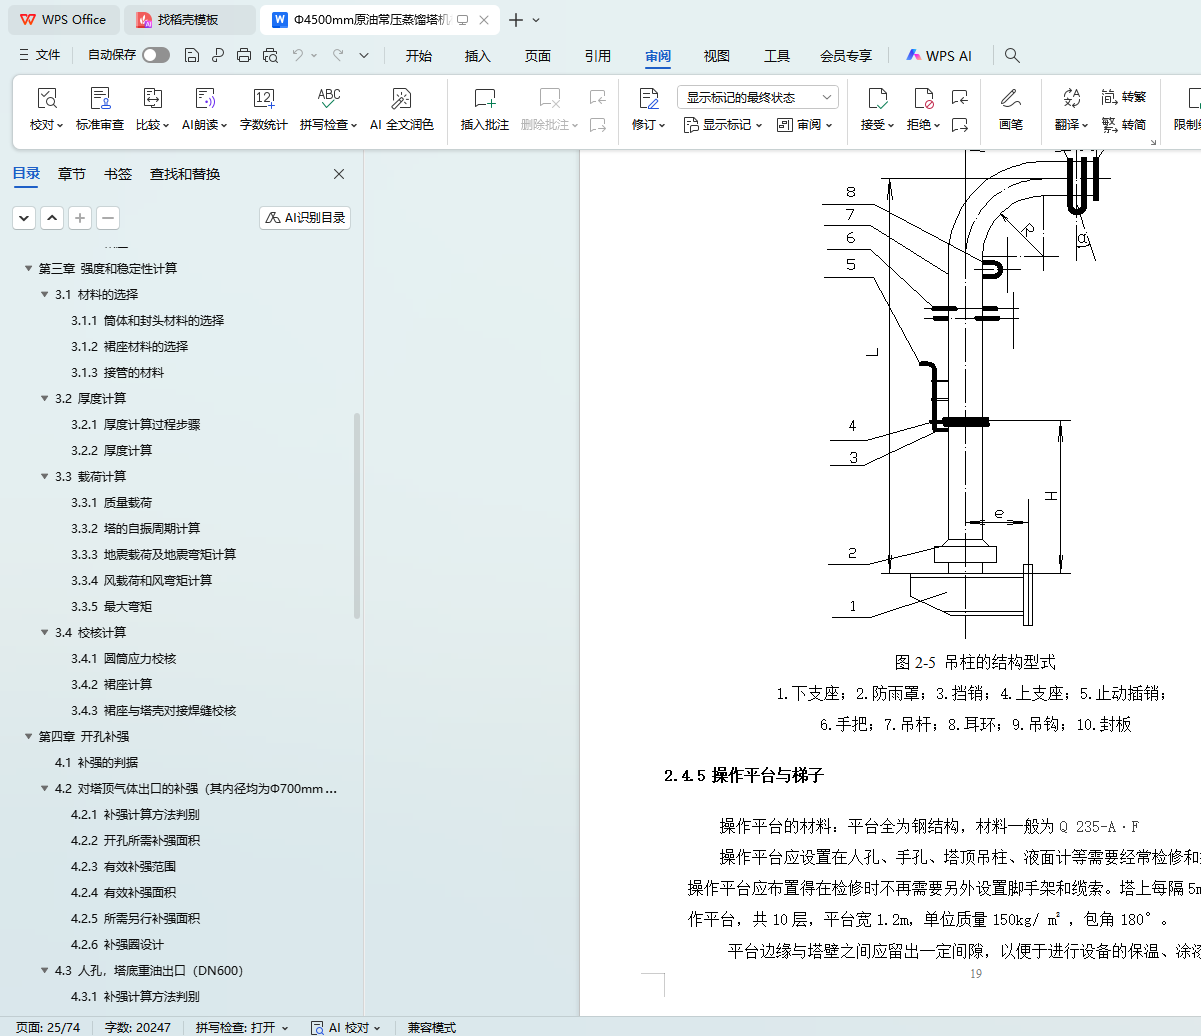The image size is (1201, 1036).
Task: Click the search magnifier in menu bar
Action: click(x=1012, y=56)
